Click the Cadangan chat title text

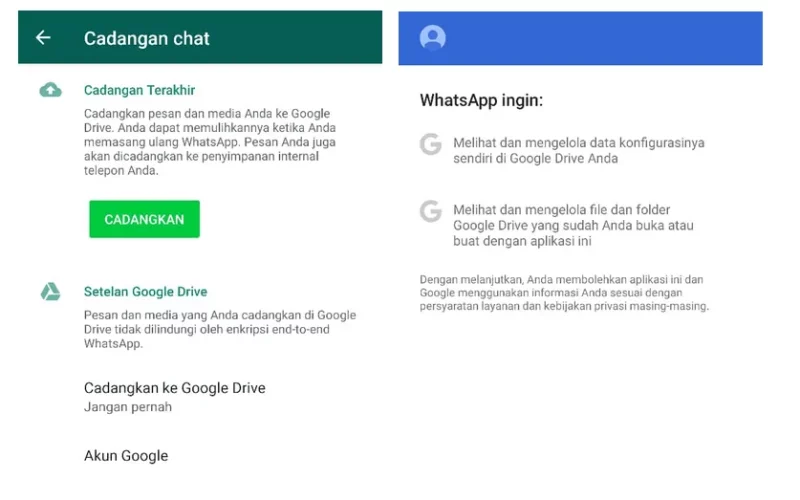(x=146, y=38)
